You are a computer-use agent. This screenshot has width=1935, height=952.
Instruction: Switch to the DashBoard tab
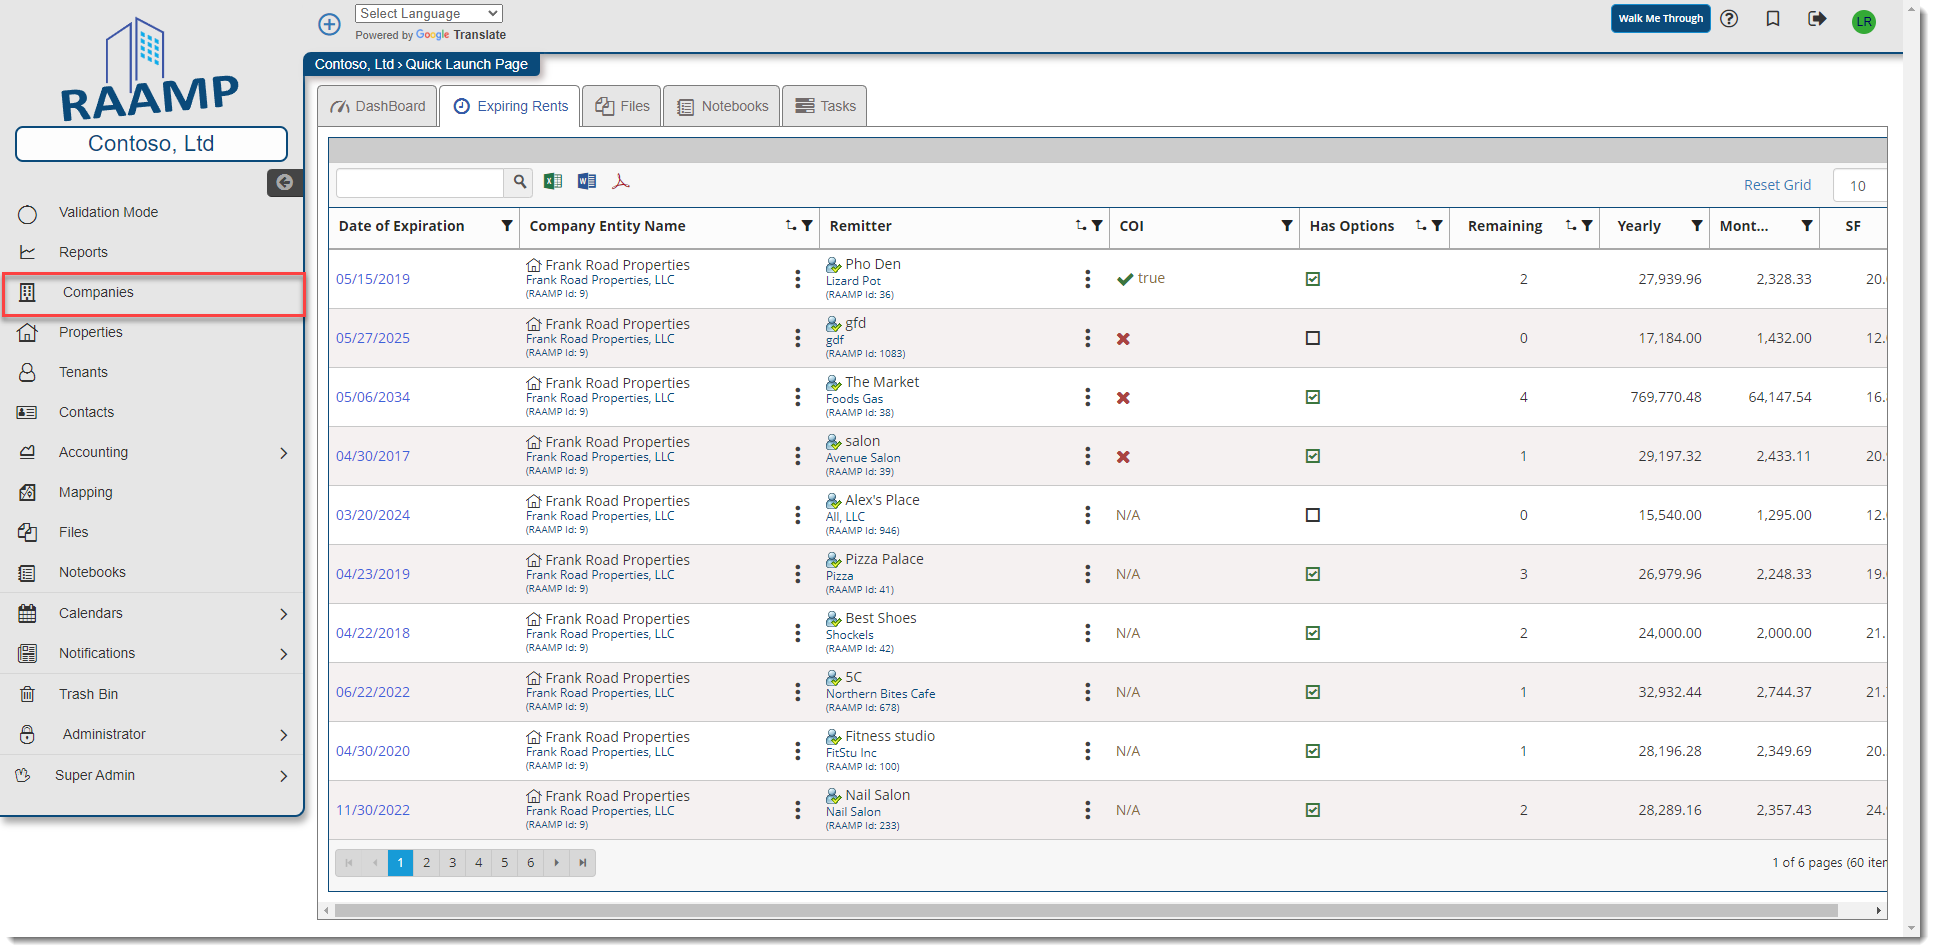click(x=378, y=106)
